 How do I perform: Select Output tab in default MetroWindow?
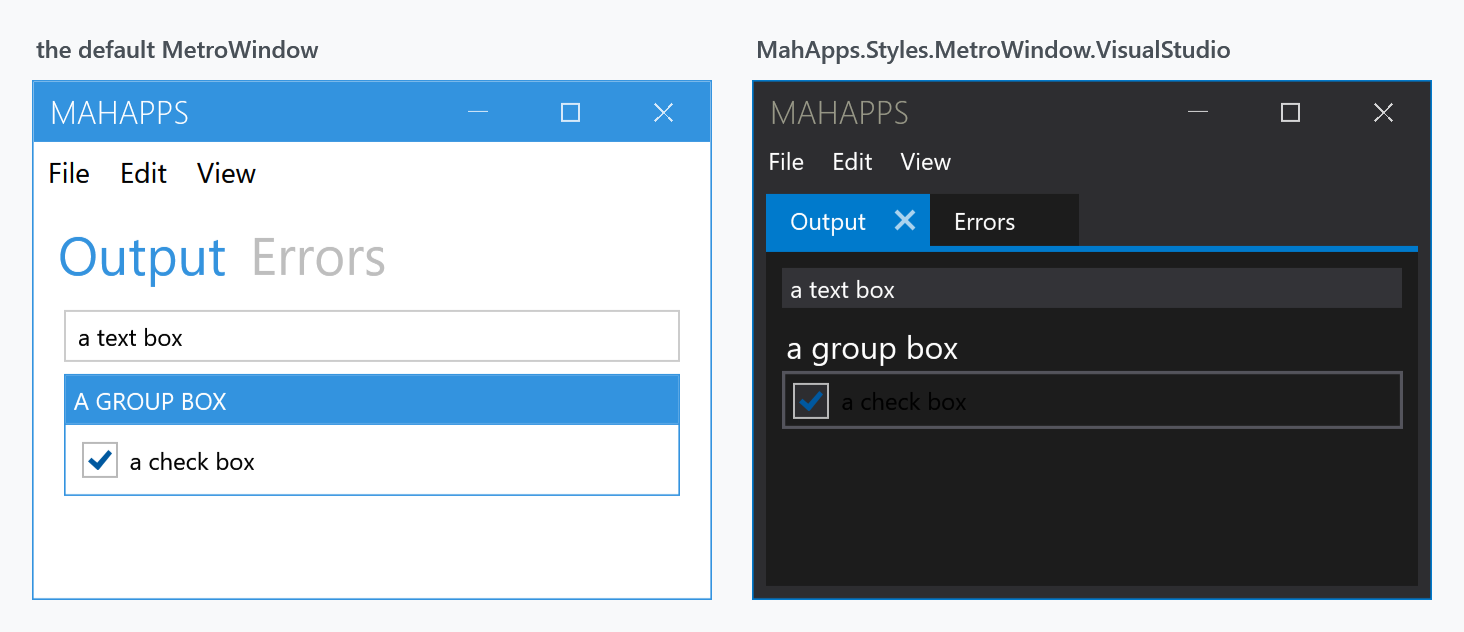tap(142, 258)
